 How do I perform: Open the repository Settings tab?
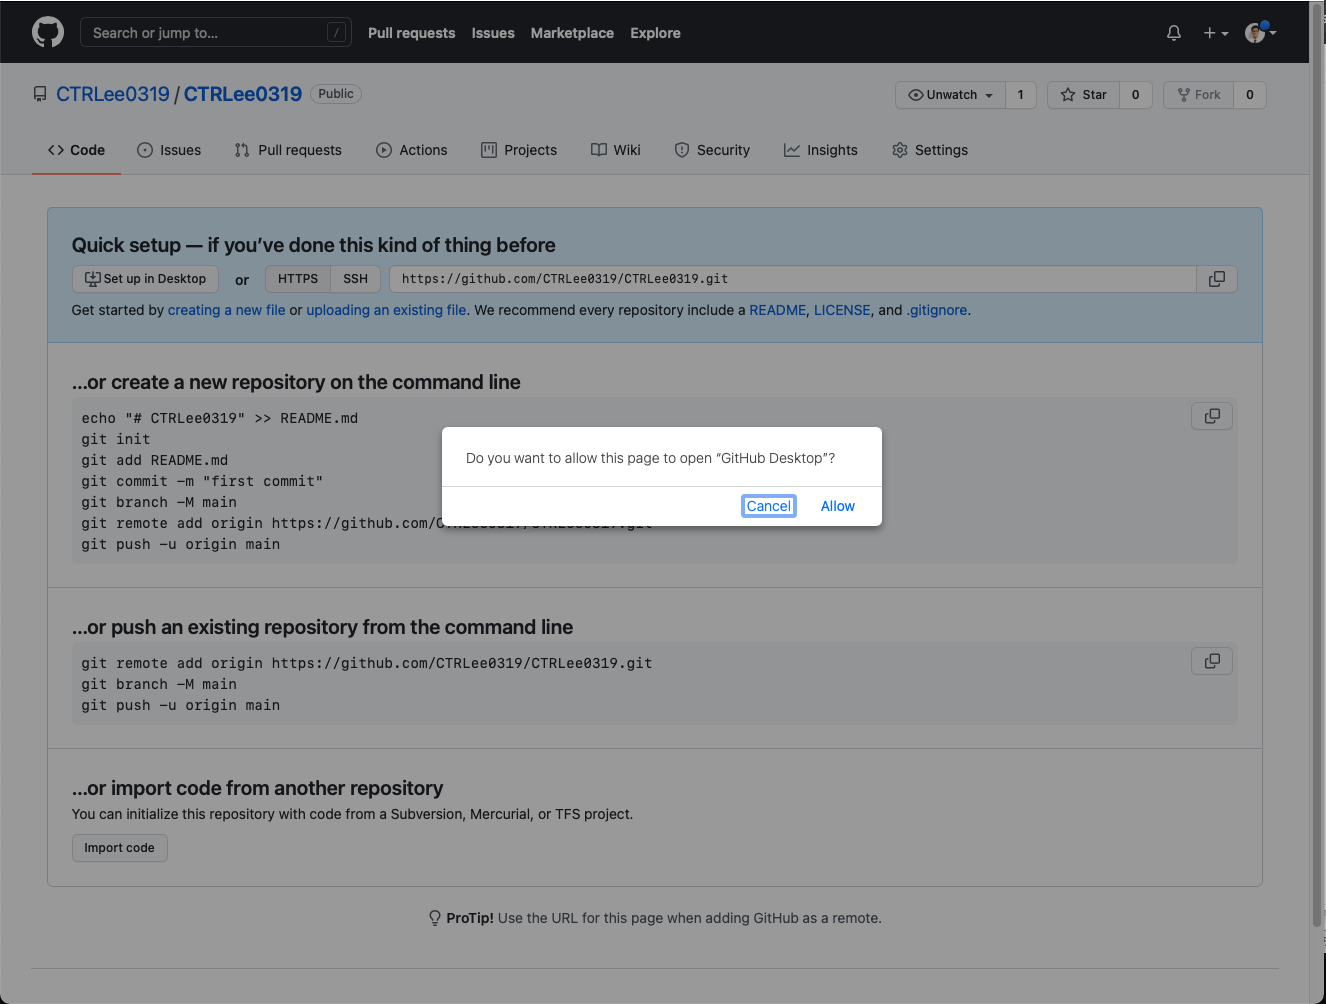tap(930, 150)
